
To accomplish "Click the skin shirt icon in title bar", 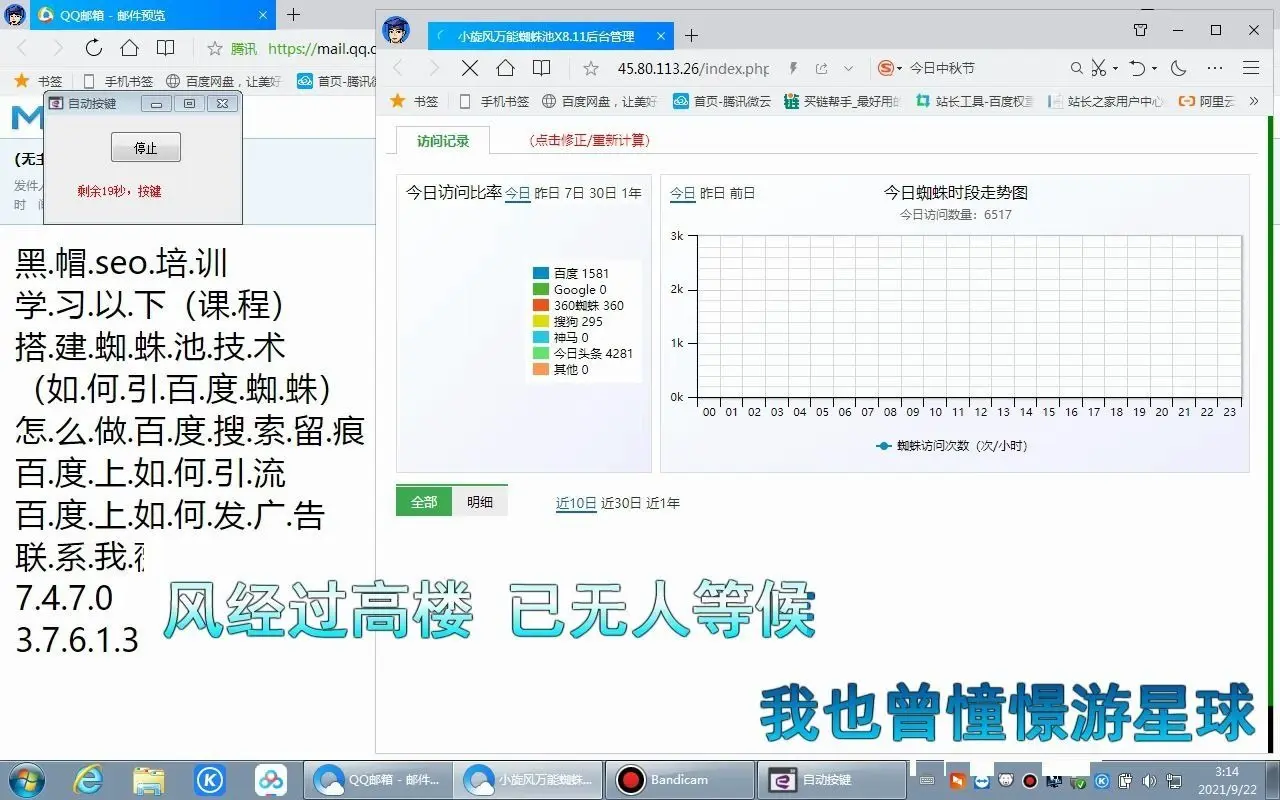I will pos(1141,30).
